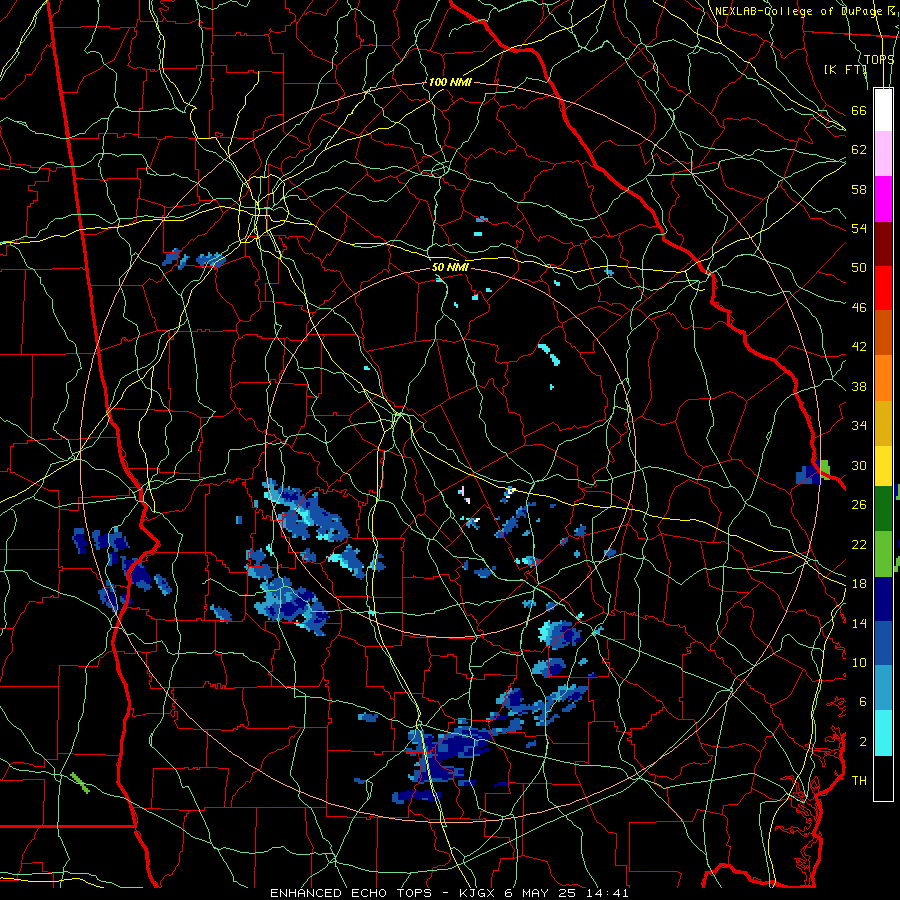Click the "66" legend value
Viewport: 900px width, 900px height.
point(859,110)
